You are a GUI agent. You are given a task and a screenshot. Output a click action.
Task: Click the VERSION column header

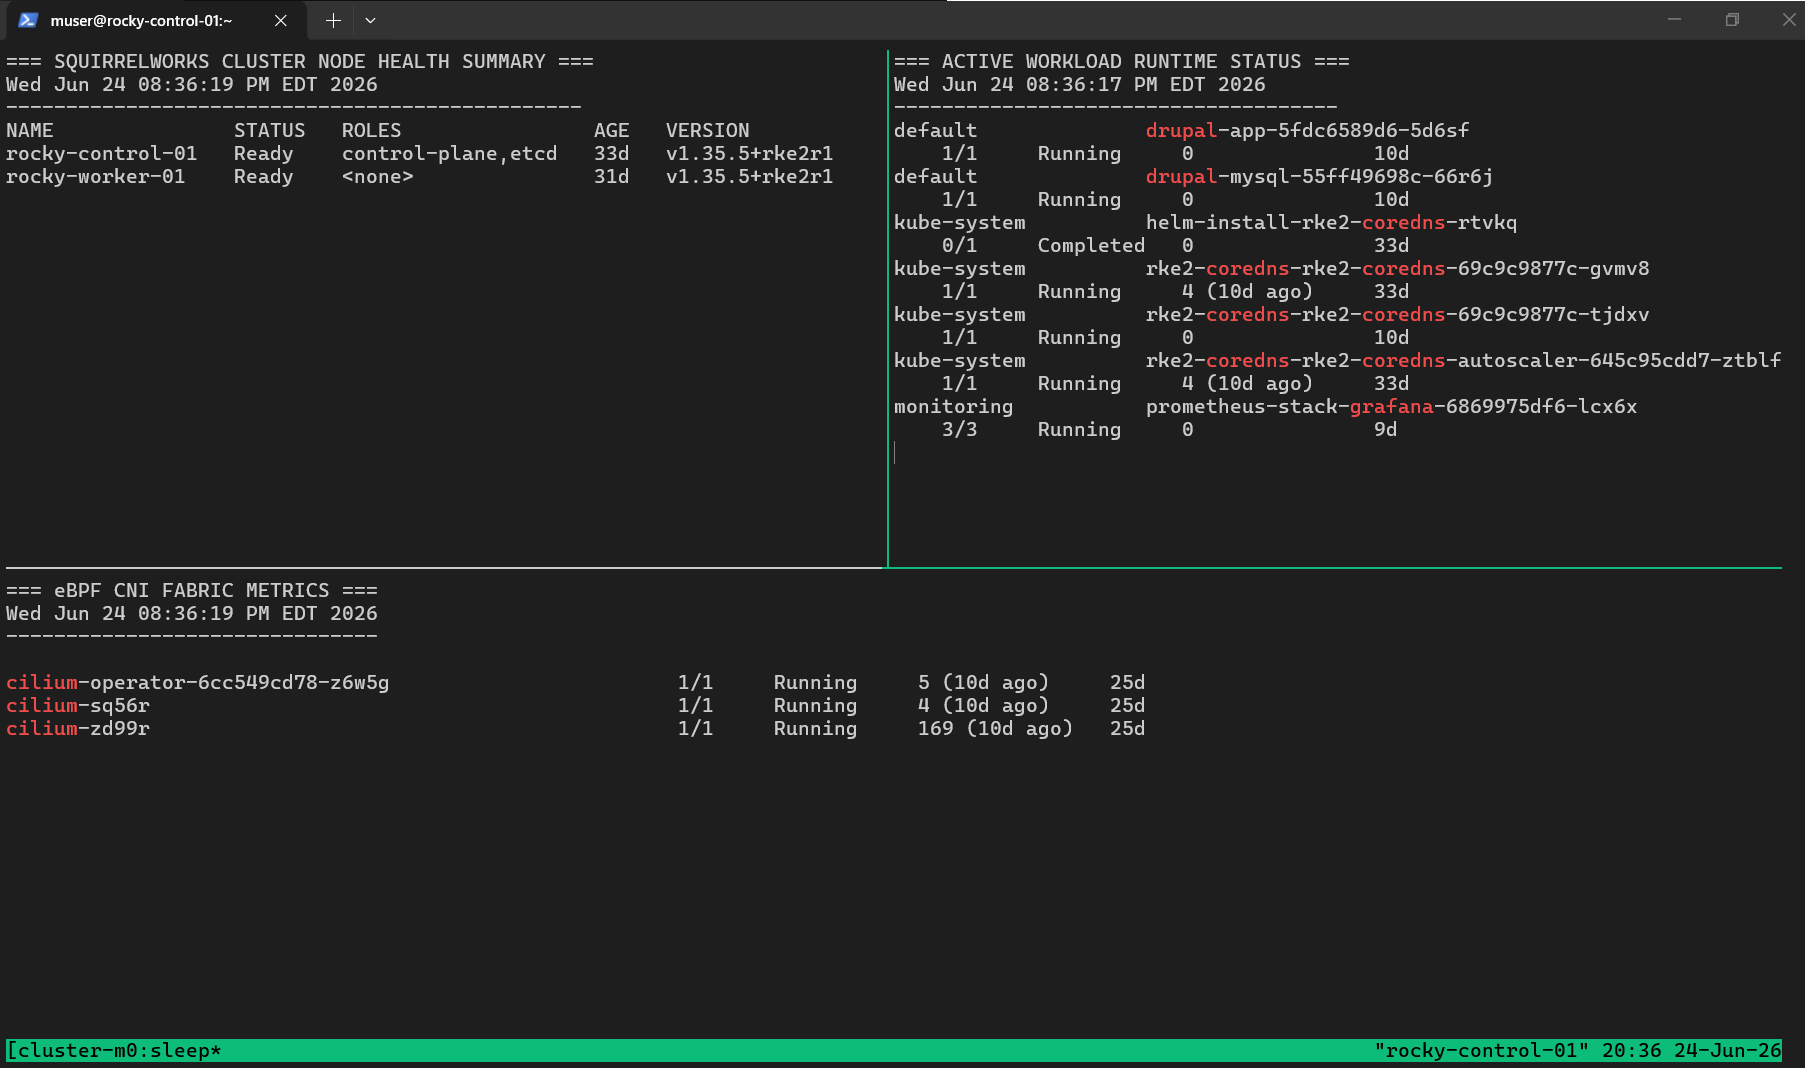708,131
